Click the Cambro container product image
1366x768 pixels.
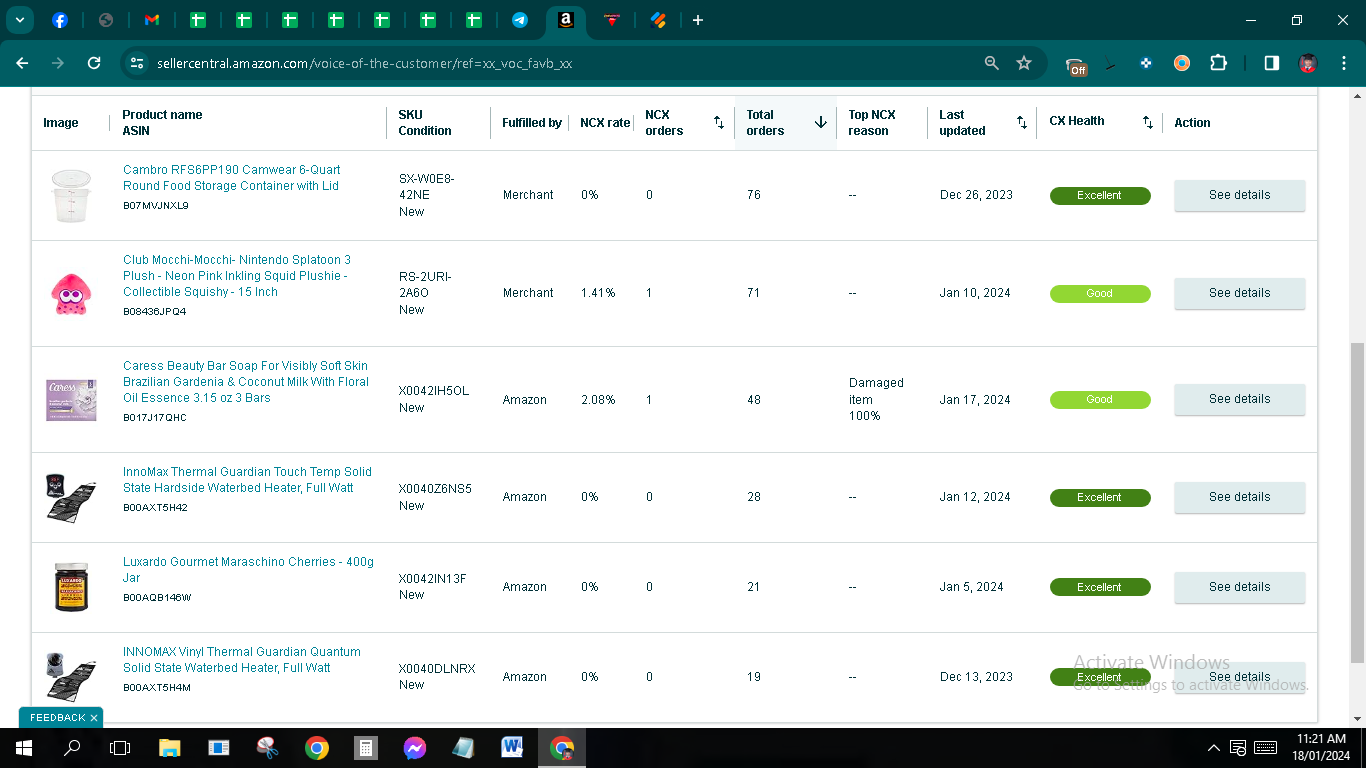click(x=71, y=196)
